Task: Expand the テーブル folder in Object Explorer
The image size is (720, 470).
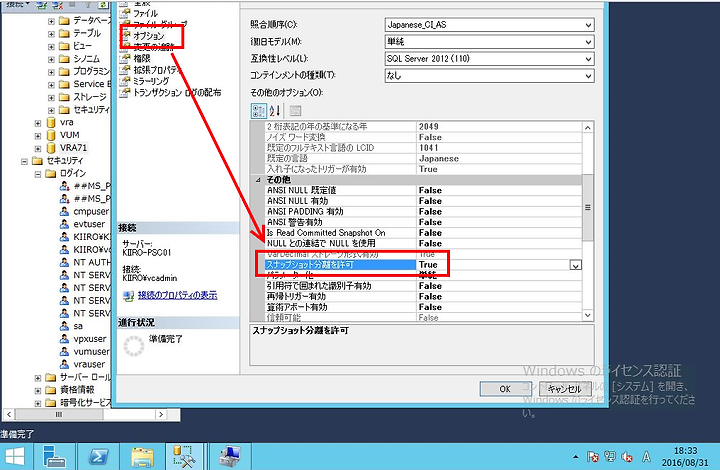Action: (51, 34)
